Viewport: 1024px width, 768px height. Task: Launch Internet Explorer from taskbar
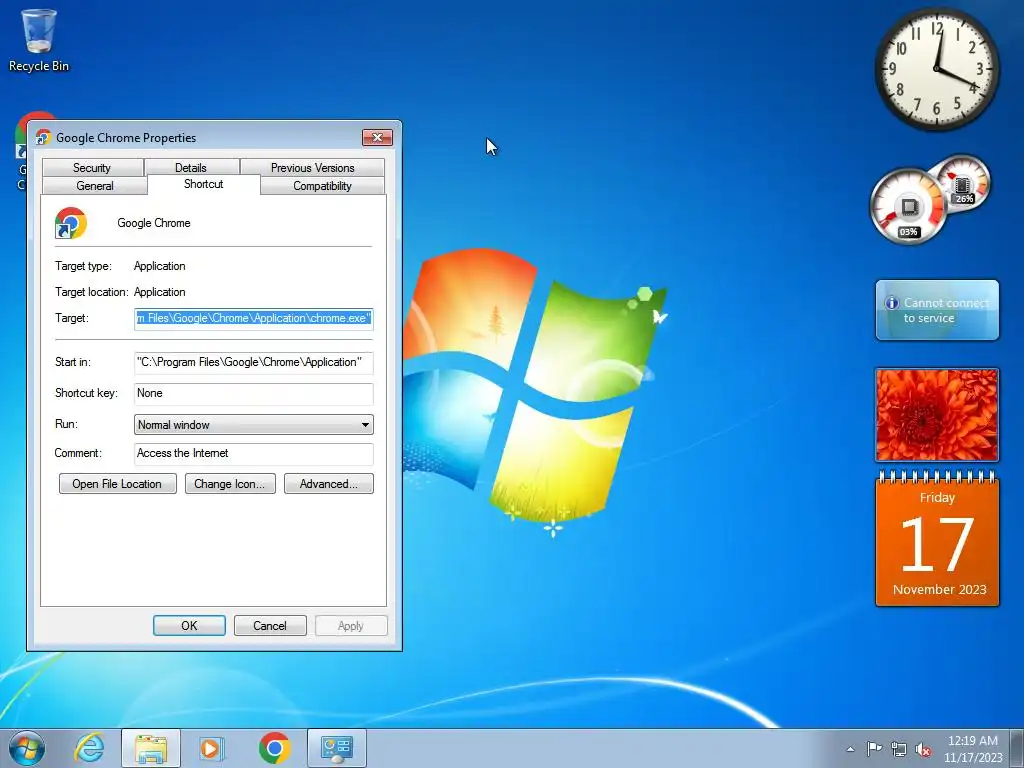89,748
